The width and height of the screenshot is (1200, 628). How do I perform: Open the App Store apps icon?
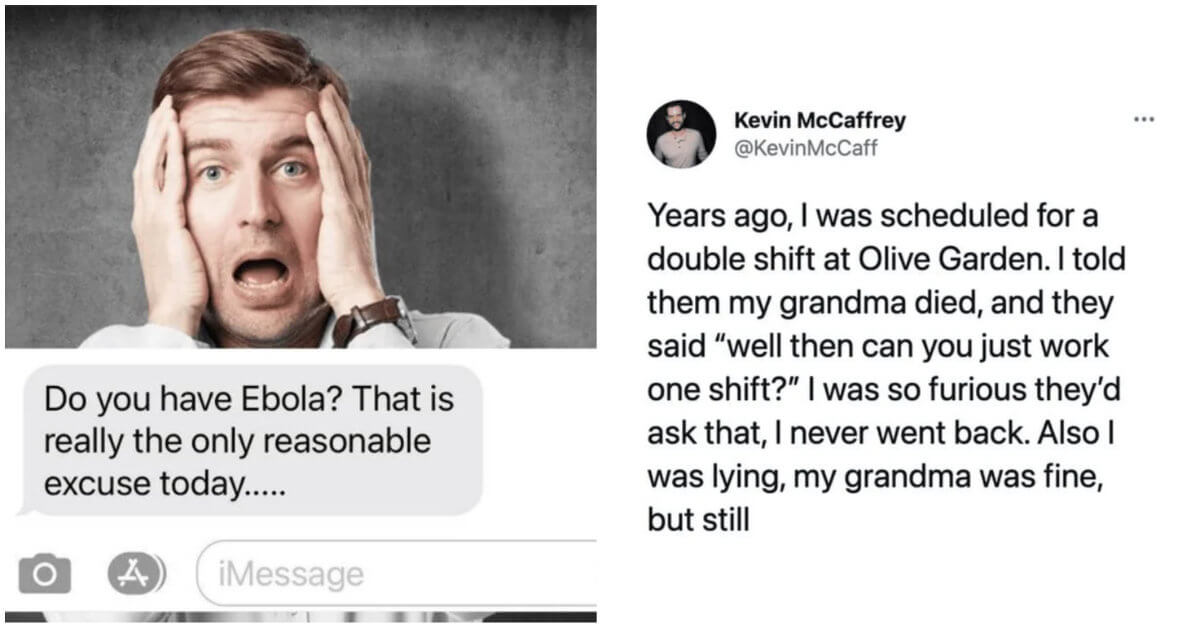[x=136, y=574]
